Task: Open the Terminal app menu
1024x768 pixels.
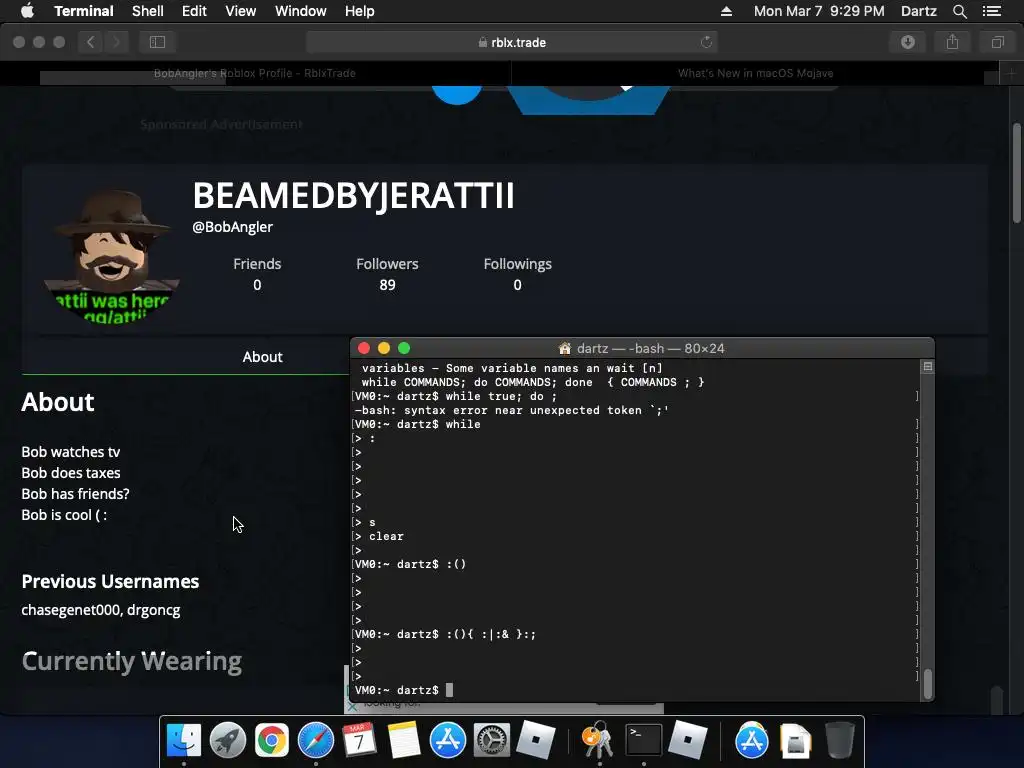Action: [84, 11]
